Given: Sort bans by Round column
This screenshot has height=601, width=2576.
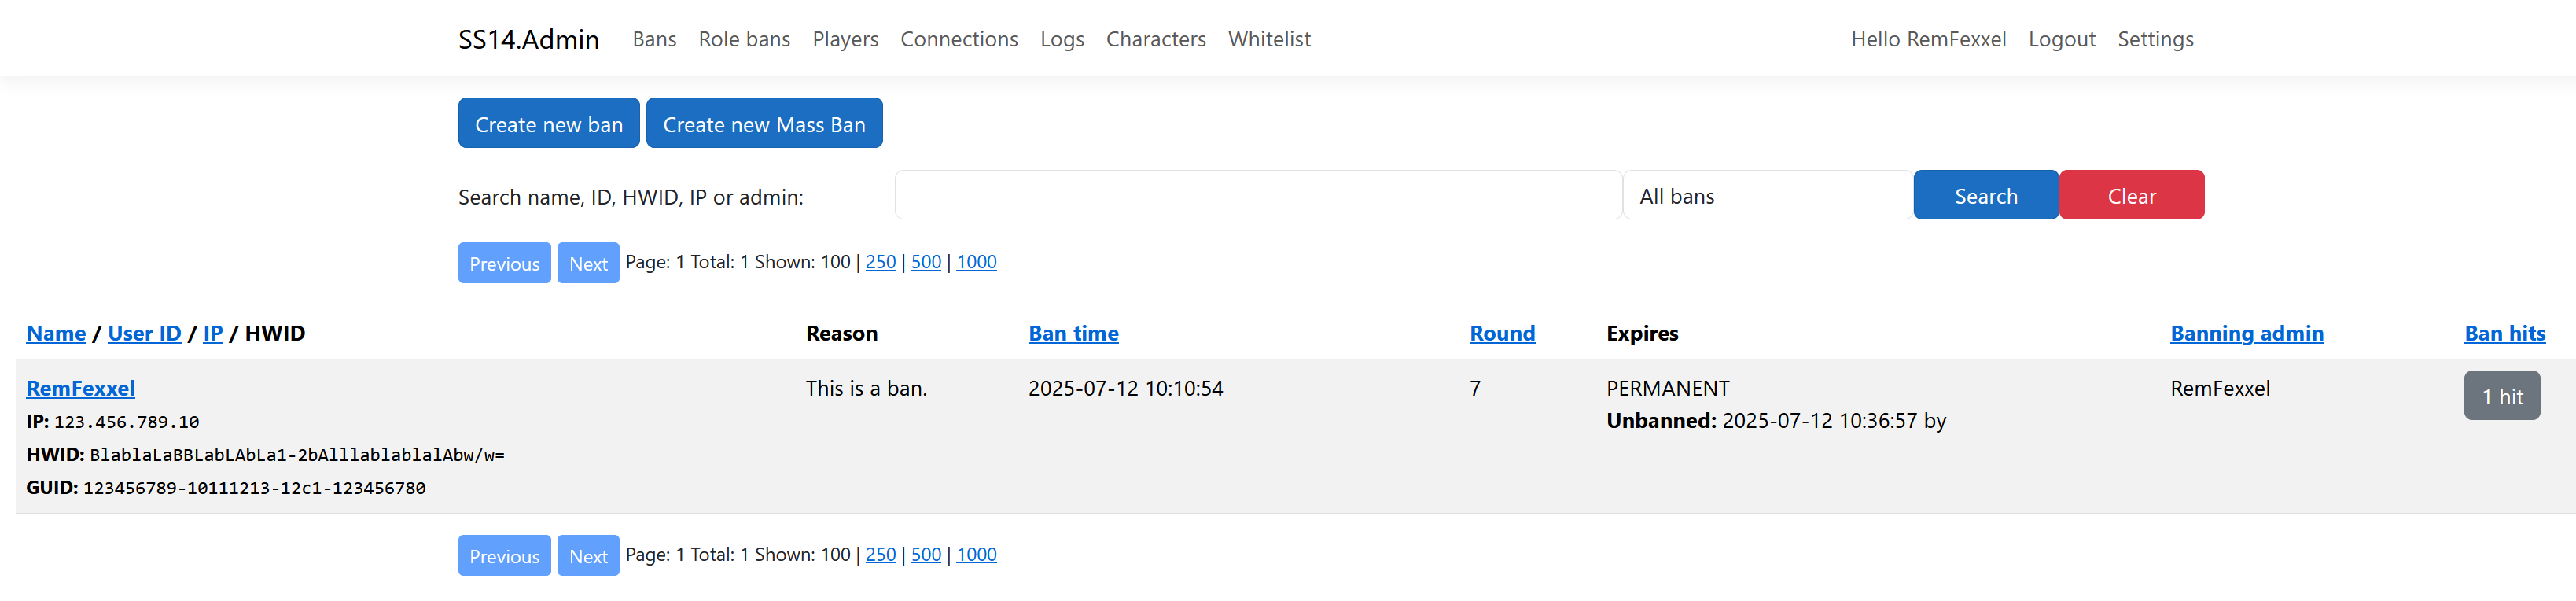Looking at the screenshot, I should (x=1501, y=334).
